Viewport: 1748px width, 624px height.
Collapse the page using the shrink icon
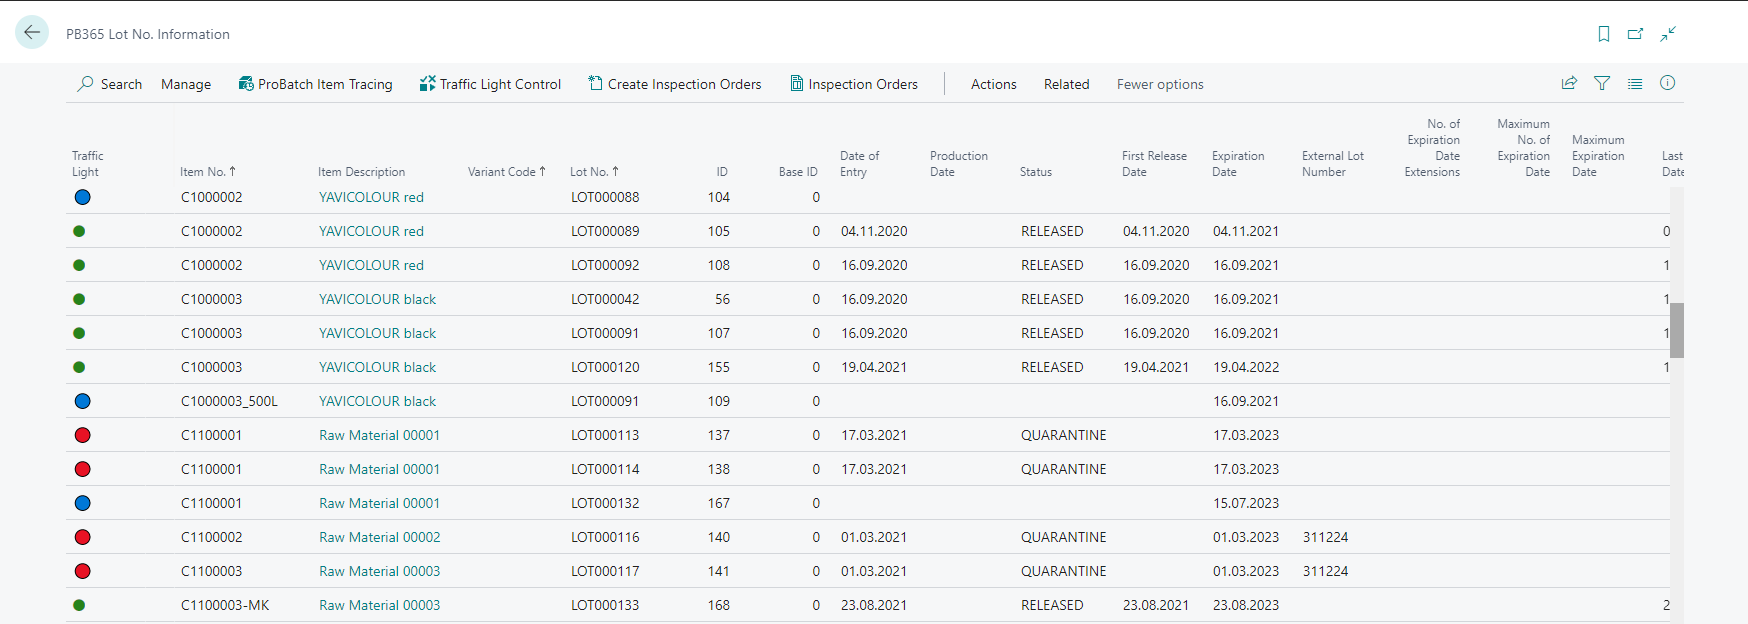click(x=1668, y=34)
